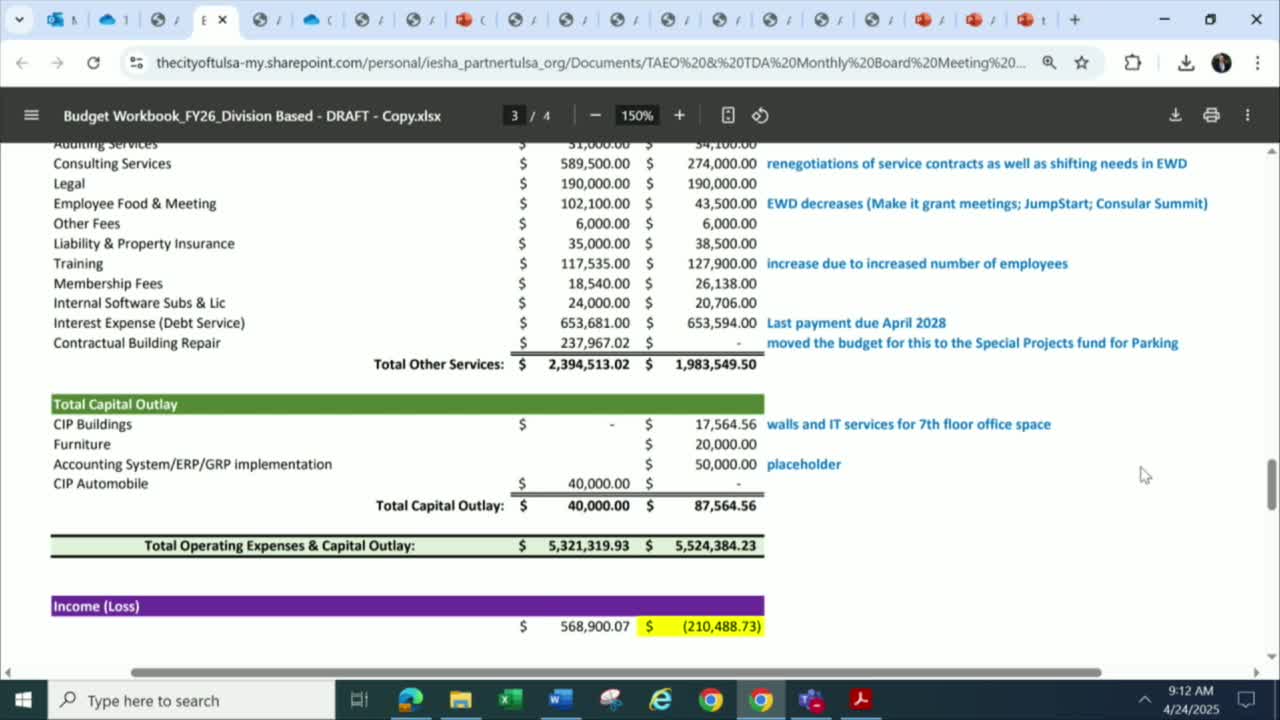Download the Budget Workbook PDF
Viewport: 1280px width, 720px height.
pyautogui.click(x=1175, y=115)
